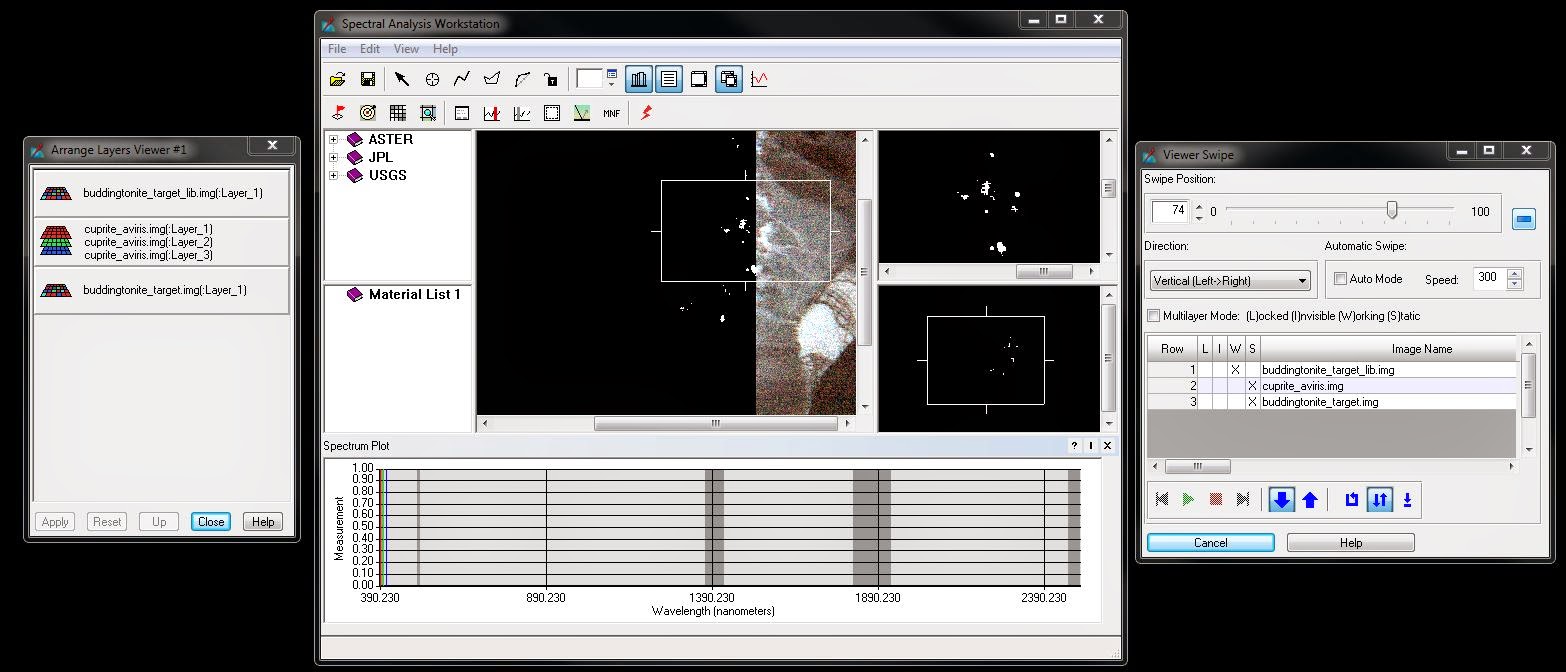Select cuprite_aviris.img row in swipe table
The width and height of the screenshot is (1566, 672).
[1332, 386]
